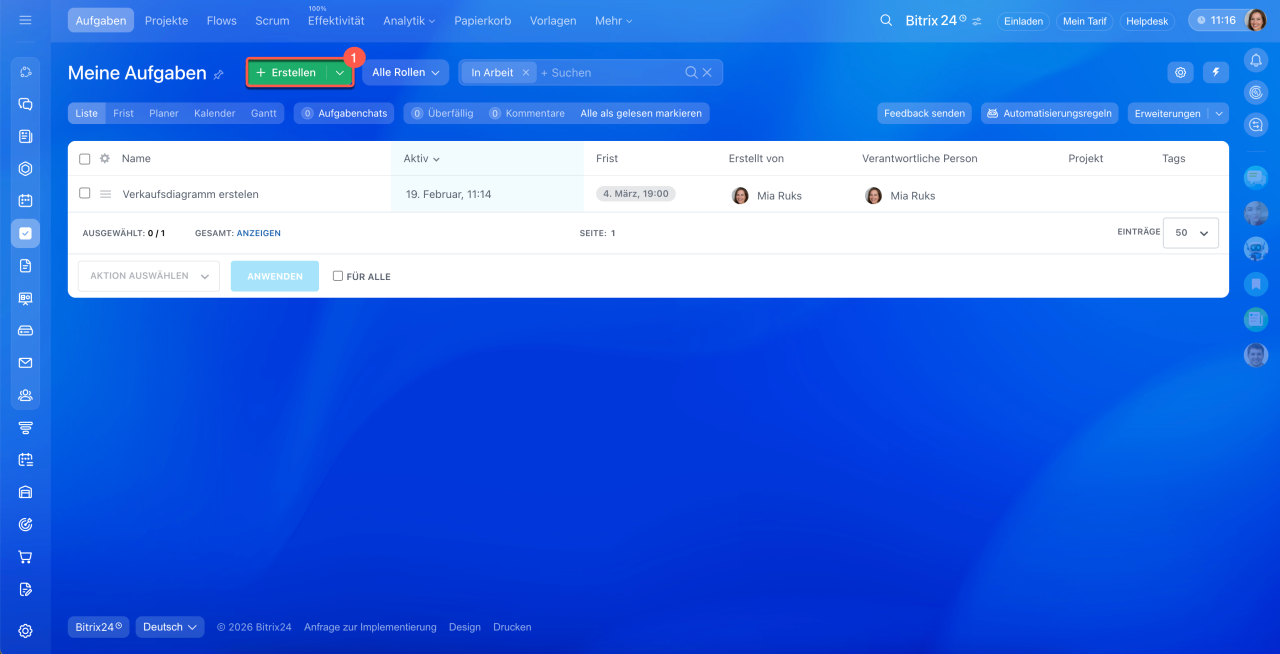Switch to the Projekte tab

[x=166, y=20]
